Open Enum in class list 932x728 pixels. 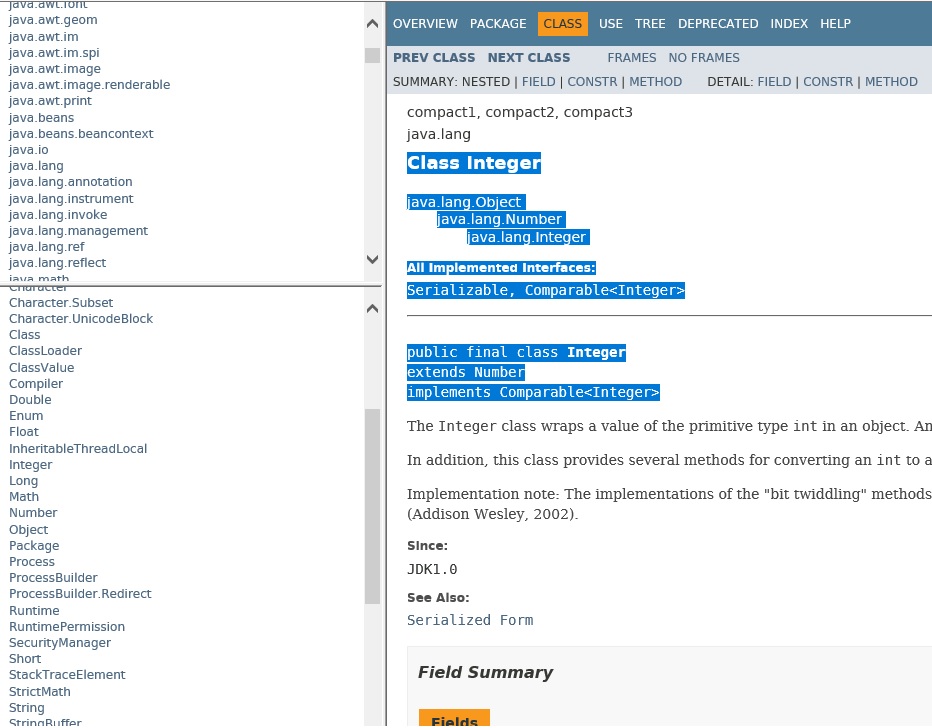tap(26, 415)
